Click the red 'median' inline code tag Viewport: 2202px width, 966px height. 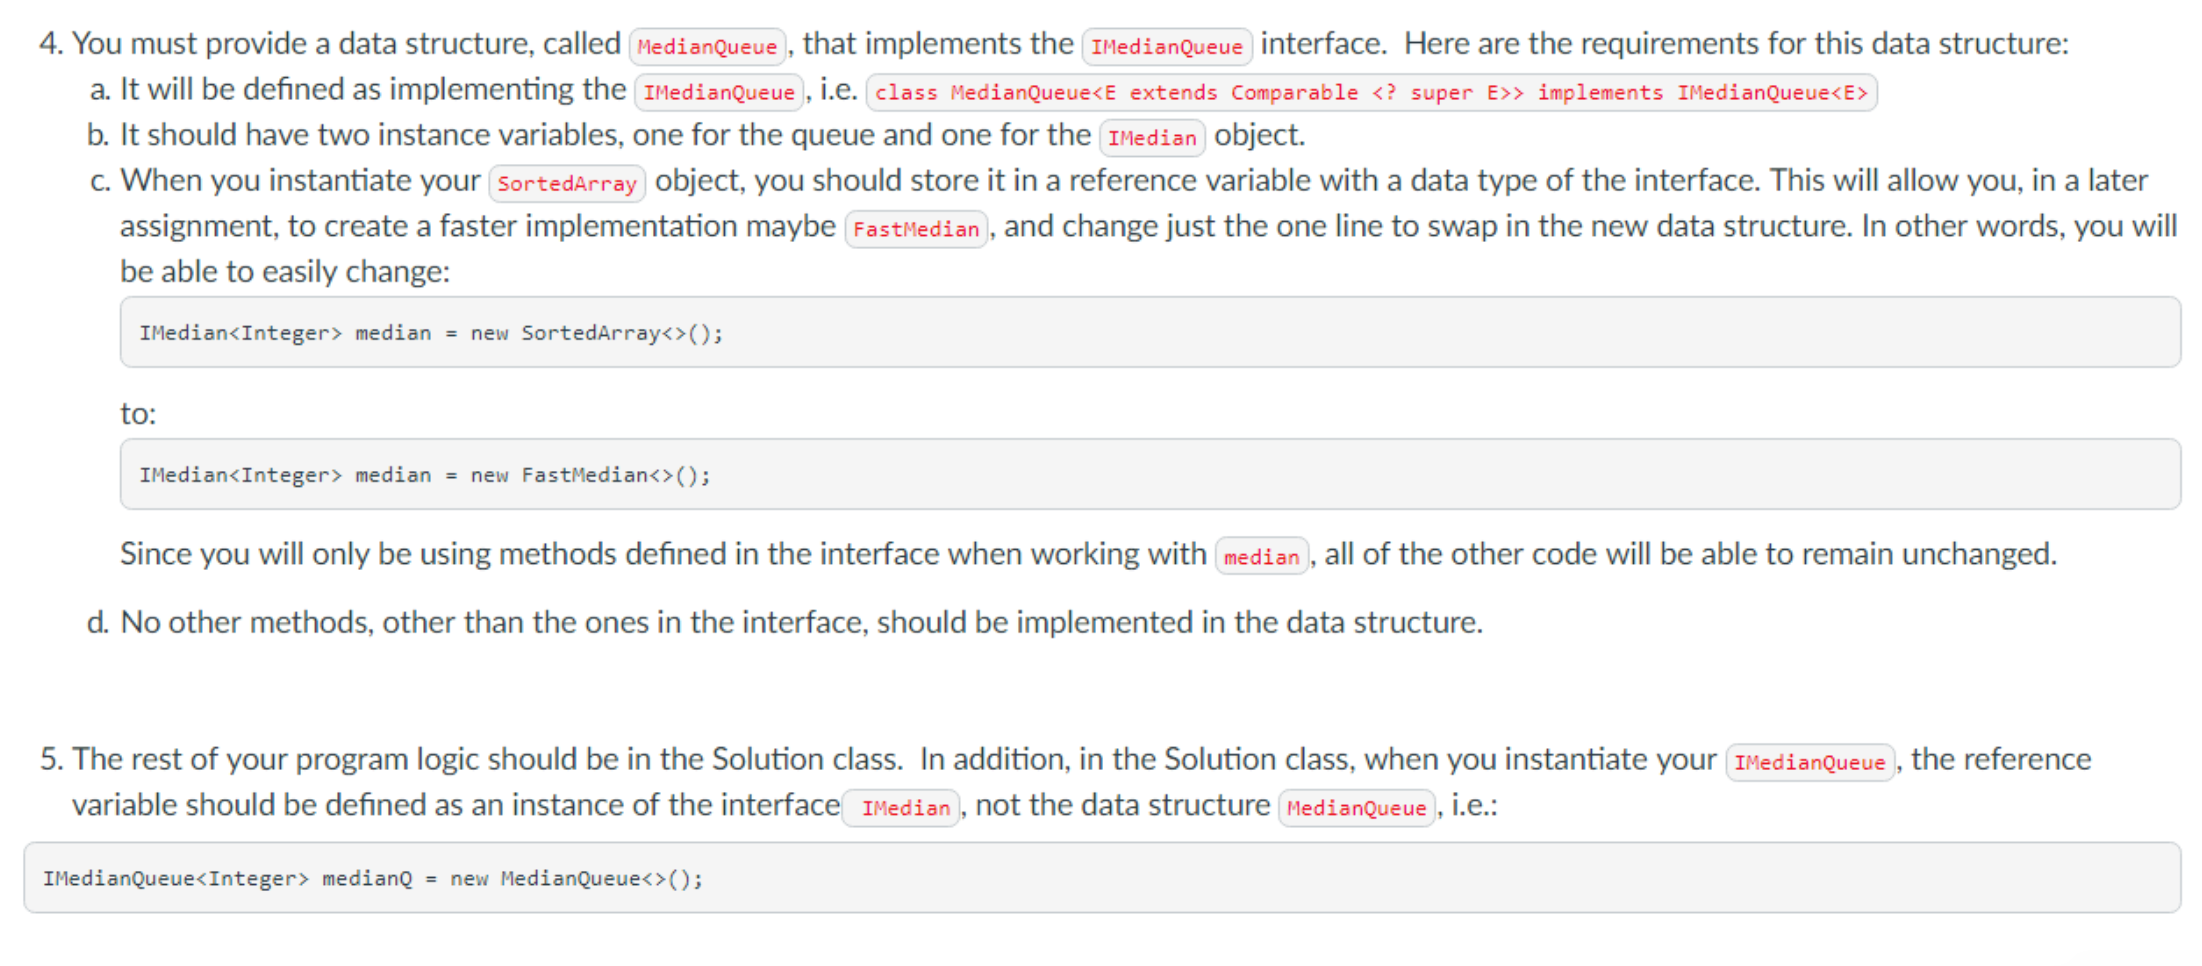(1261, 556)
